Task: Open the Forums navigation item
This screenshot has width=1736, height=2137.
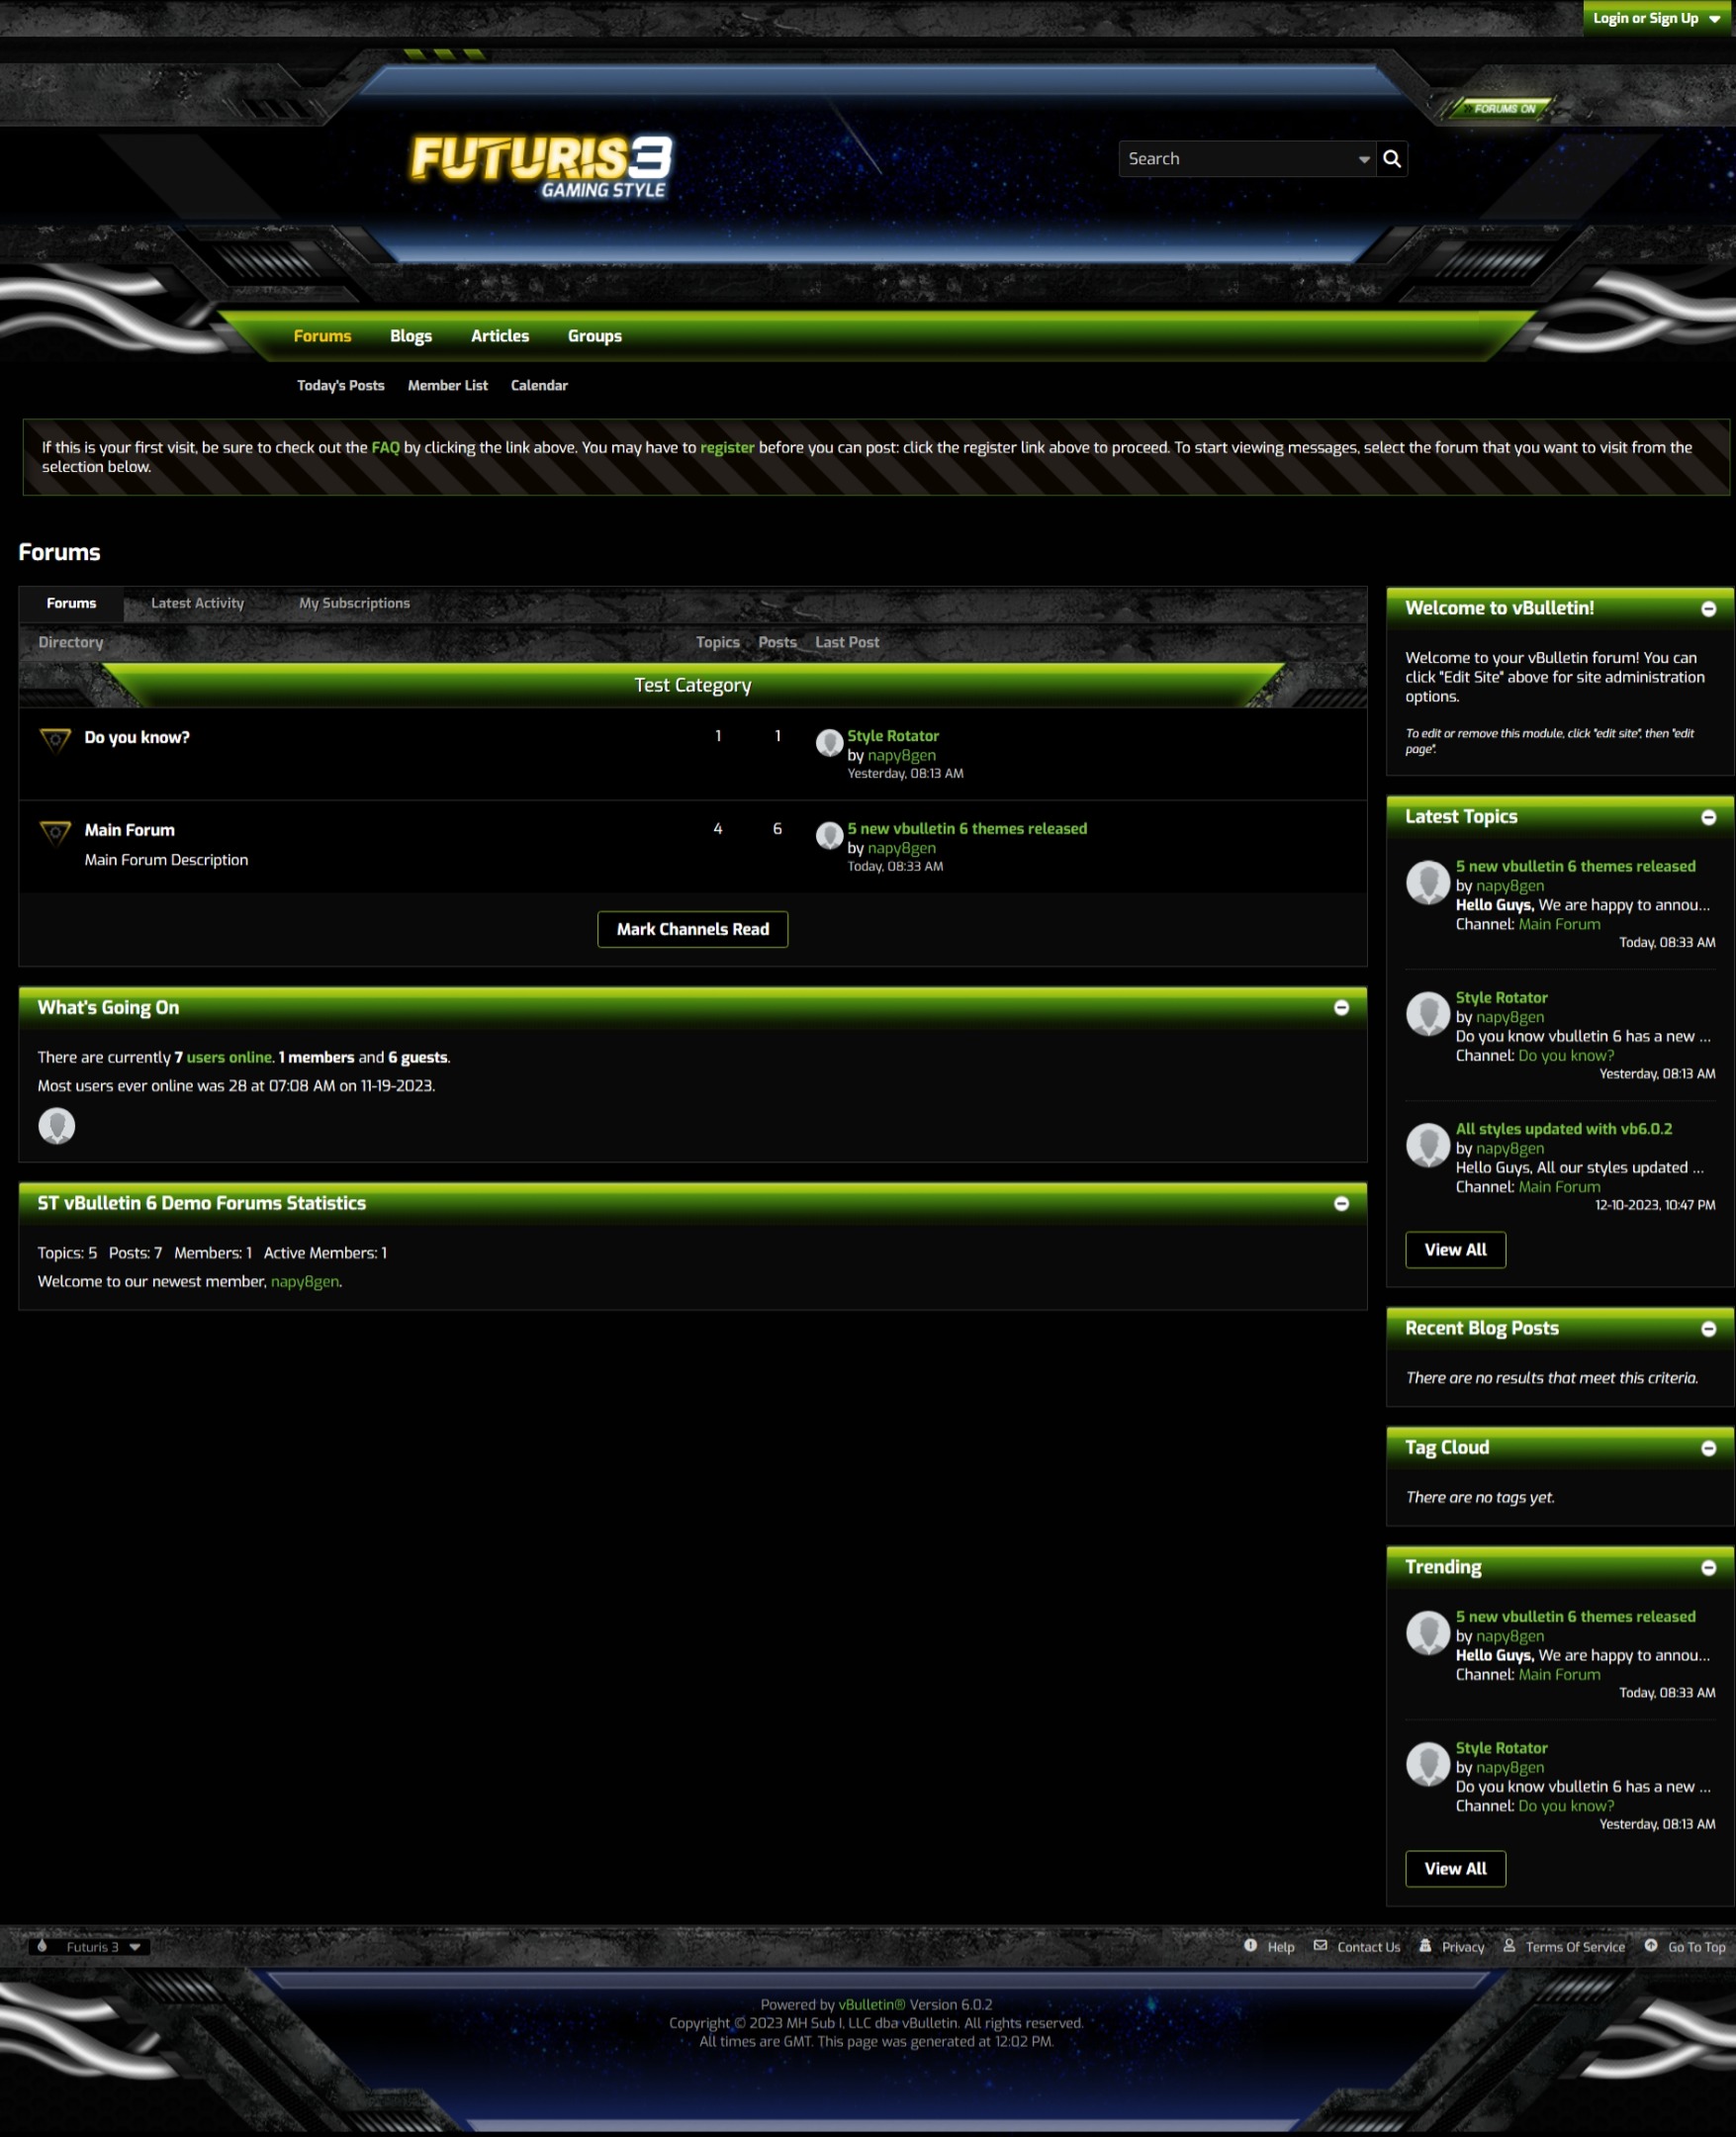Action: tap(322, 336)
